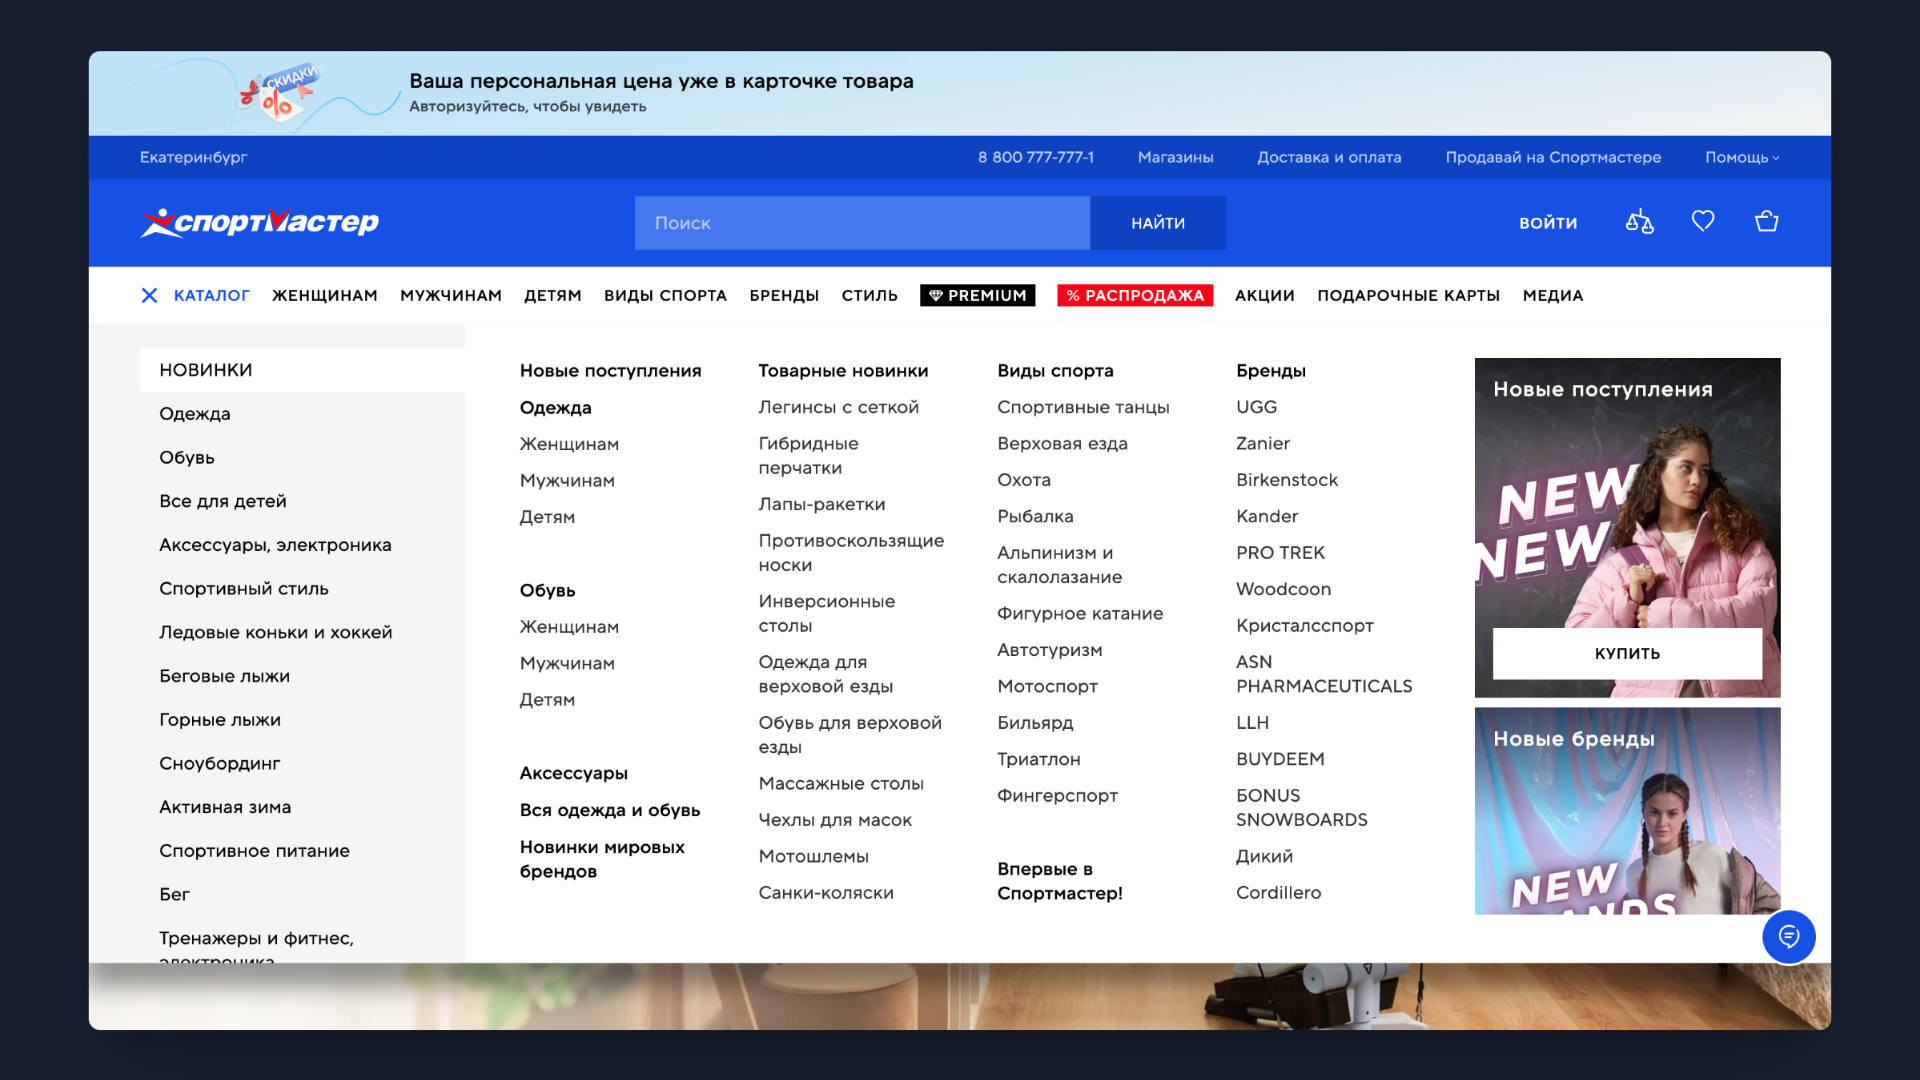Click the ВОЙТИ button

(x=1548, y=222)
